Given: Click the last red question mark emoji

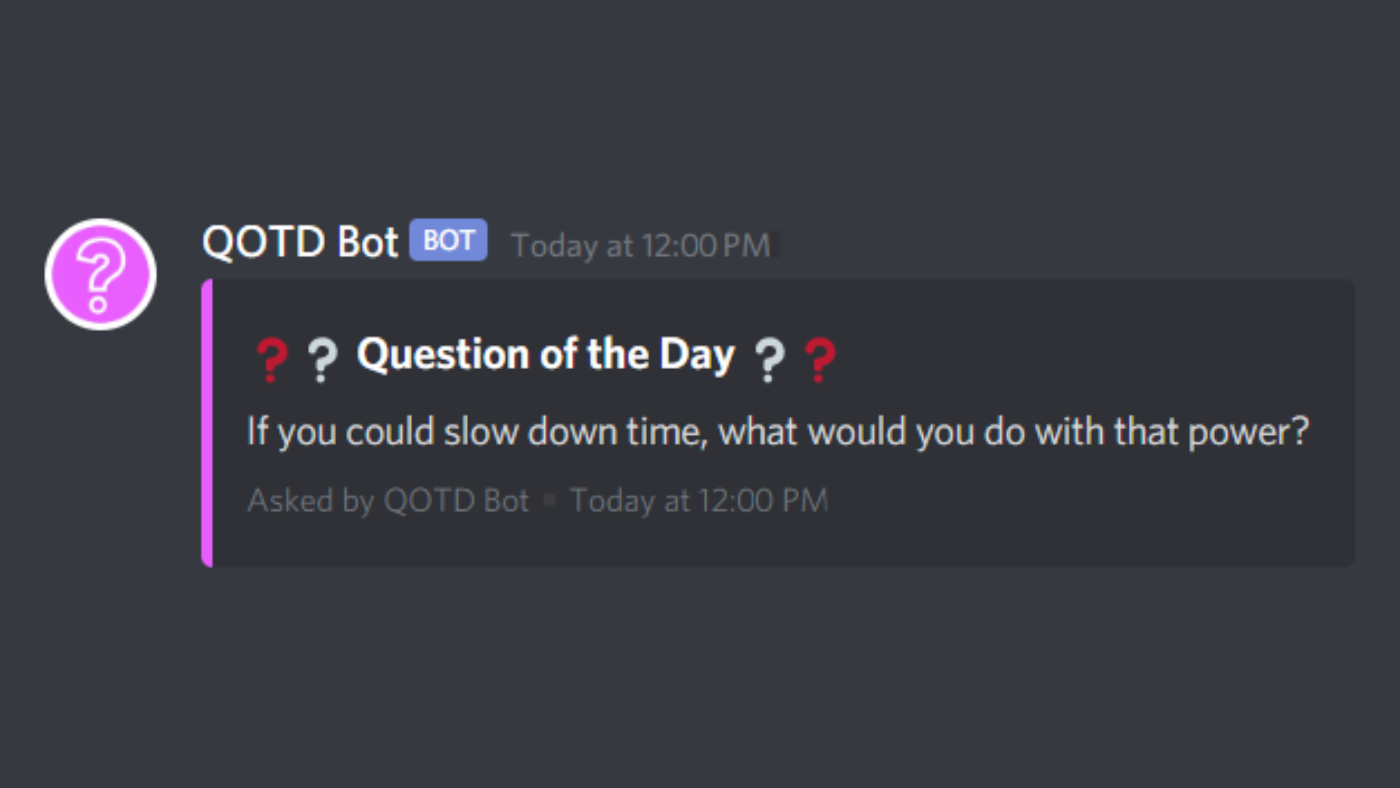Looking at the screenshot, I should pos(819,360).
